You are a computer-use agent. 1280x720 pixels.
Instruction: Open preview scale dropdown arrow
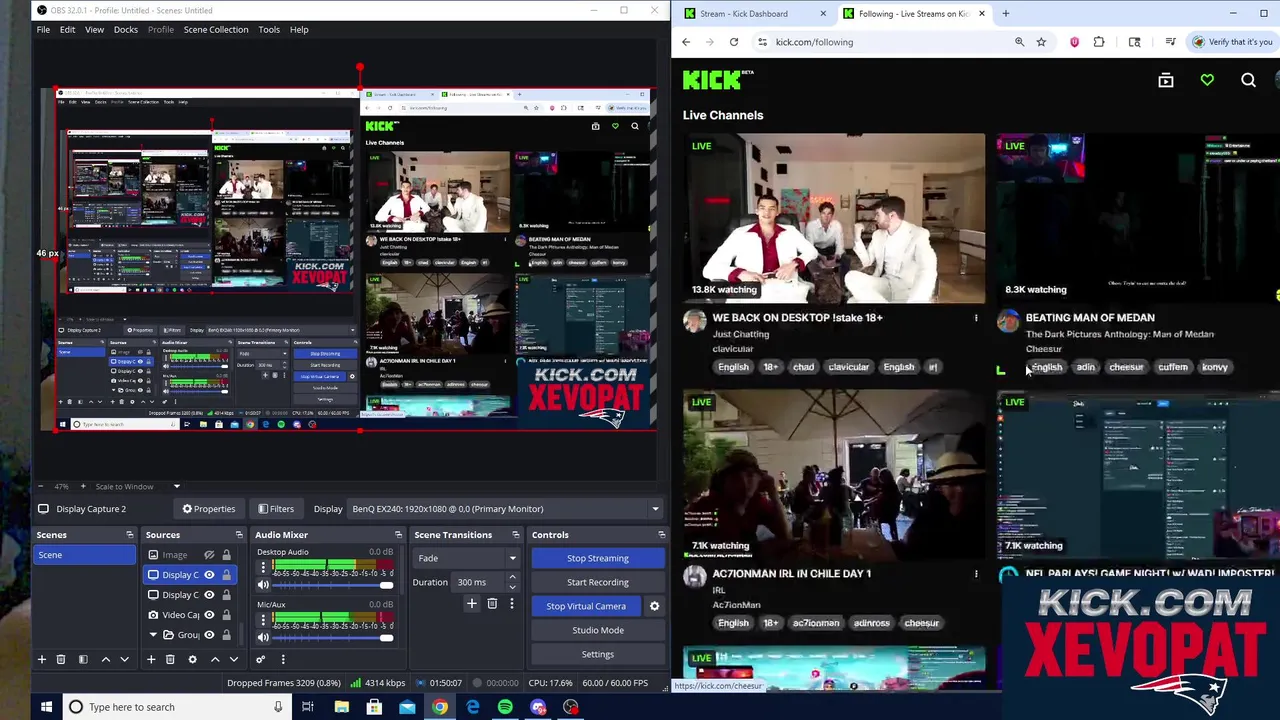[176, 487]
